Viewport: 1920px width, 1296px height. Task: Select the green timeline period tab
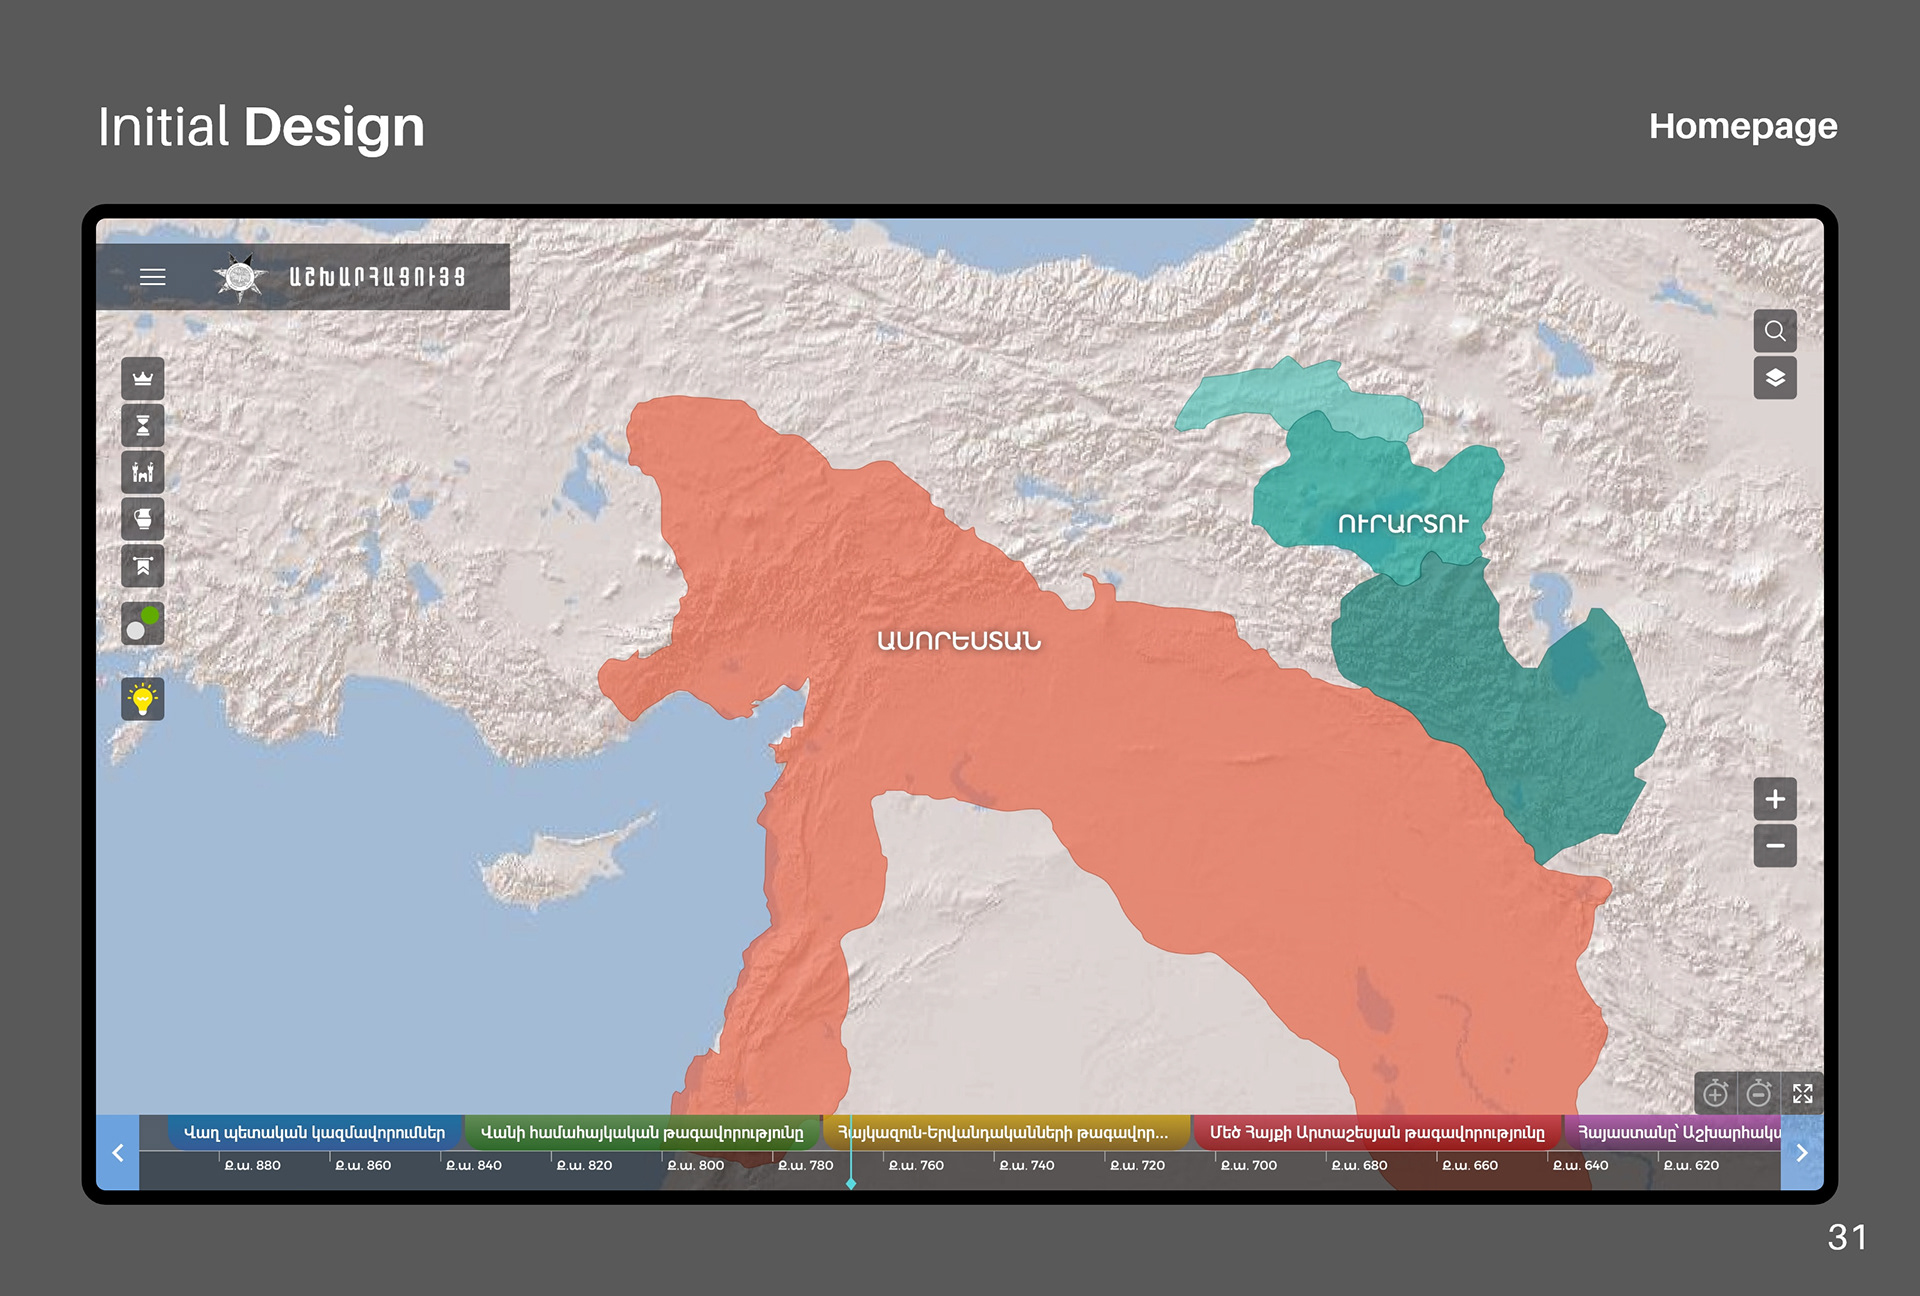coord(641,1133)
